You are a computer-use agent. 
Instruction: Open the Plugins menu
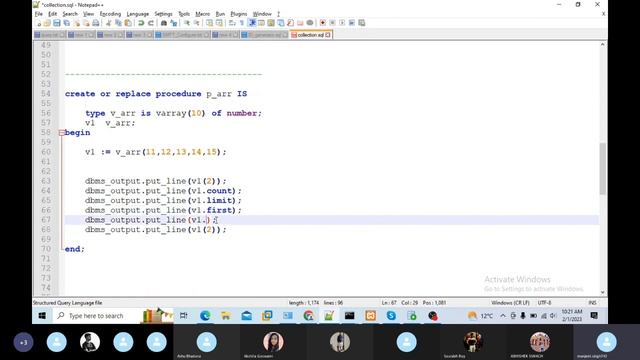pyautogui.click(x=239, y=14)
